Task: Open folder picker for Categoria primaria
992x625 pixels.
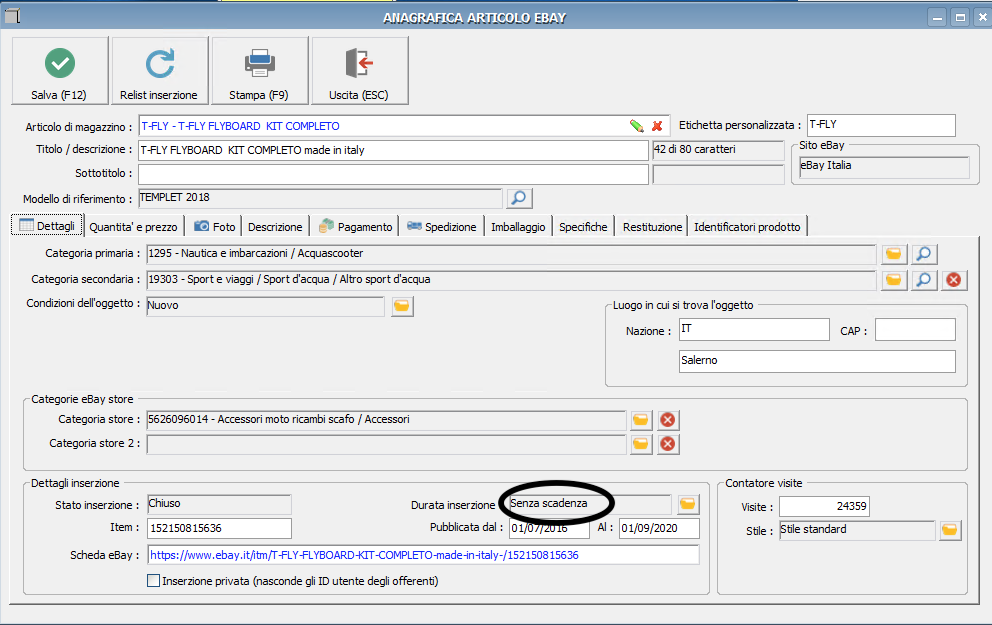Action: (893, 254)
